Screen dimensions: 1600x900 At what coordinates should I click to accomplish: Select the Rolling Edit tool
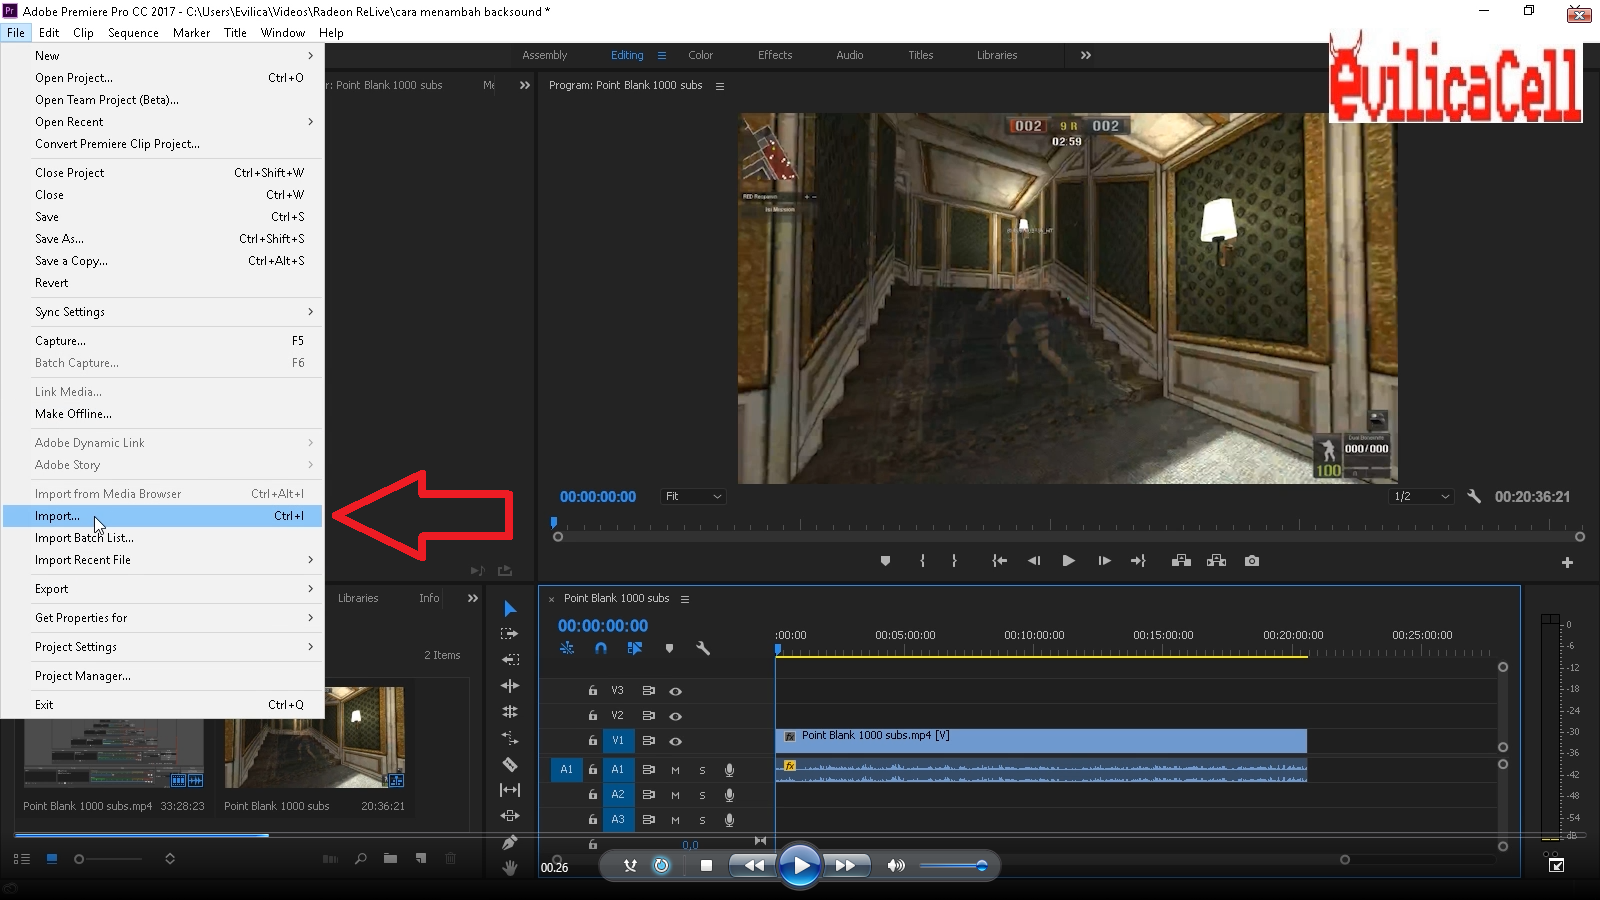[510, 686]
